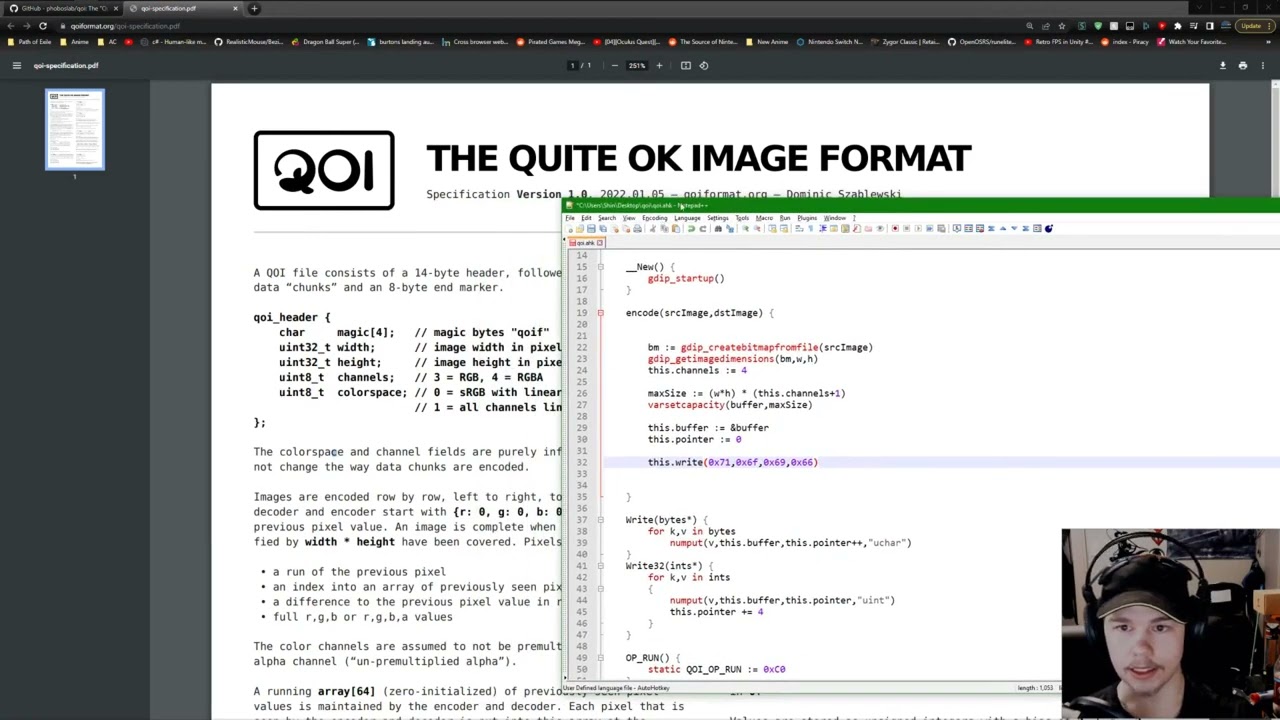
Task: Bookmark this page with the star icon
Action: [1062, 25]
